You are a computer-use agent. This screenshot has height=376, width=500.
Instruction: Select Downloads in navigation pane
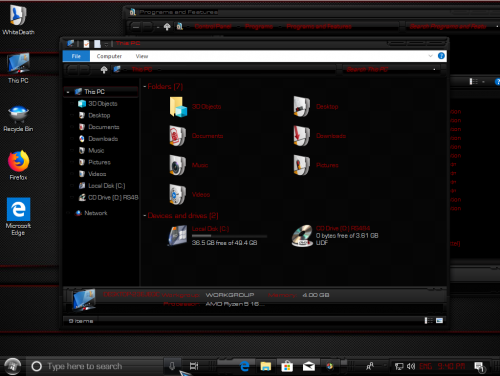(x=103, y=139)
